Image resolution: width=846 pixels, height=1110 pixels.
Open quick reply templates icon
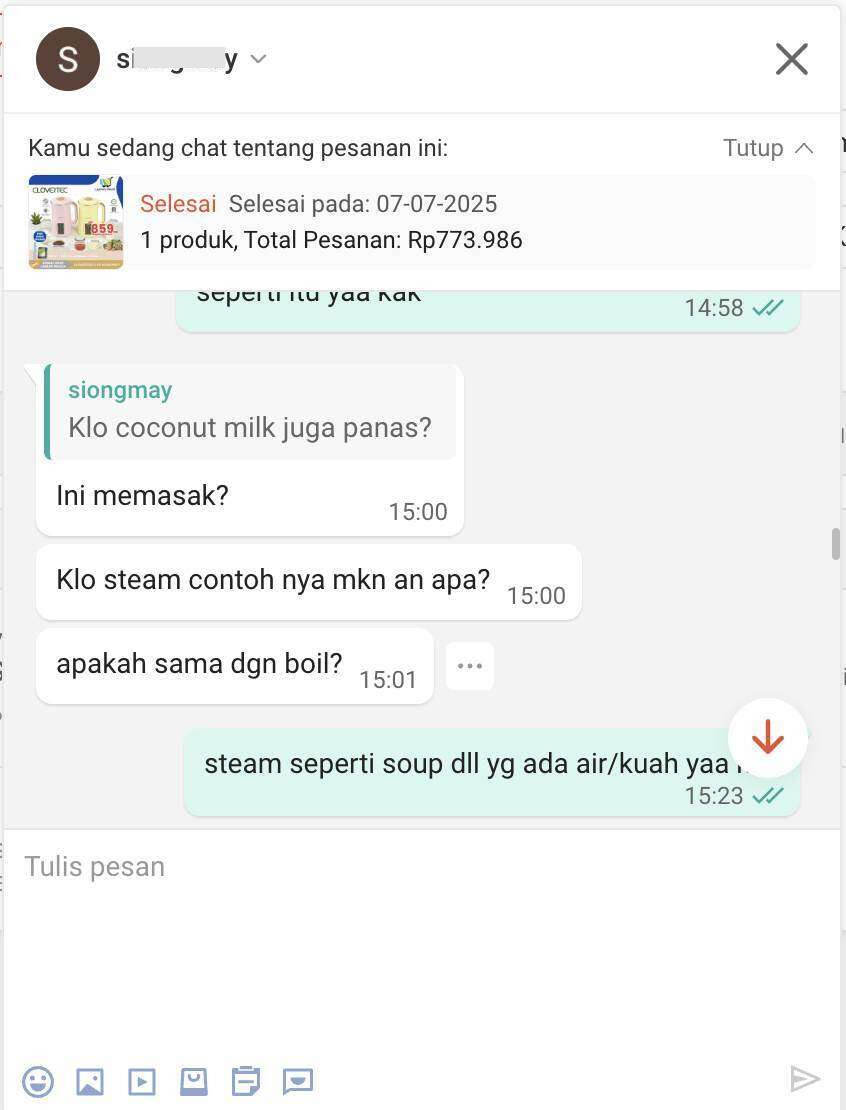point(298,1081)
